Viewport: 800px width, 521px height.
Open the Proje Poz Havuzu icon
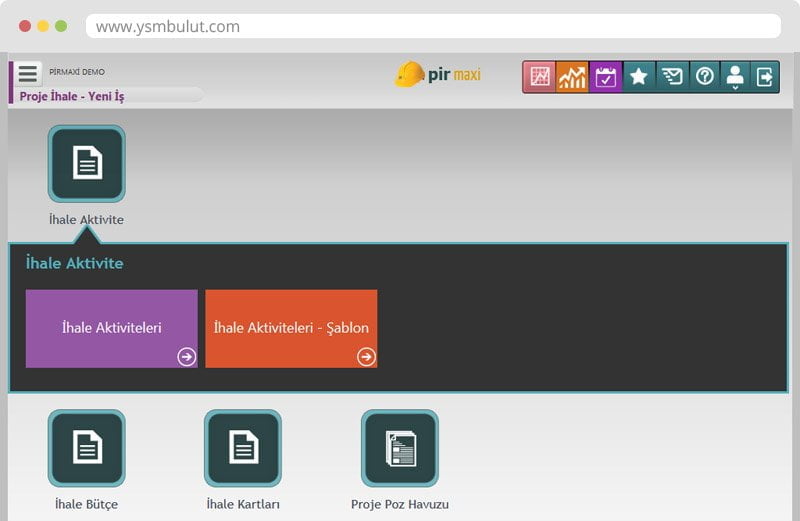tap(400, 448)
